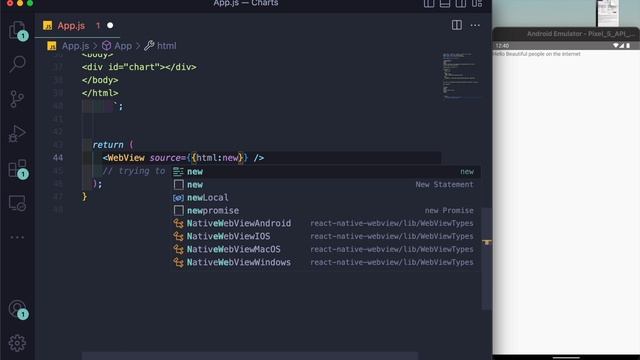Click 'Hello Beautiful people' text in emulator

(x=537, y=54)
